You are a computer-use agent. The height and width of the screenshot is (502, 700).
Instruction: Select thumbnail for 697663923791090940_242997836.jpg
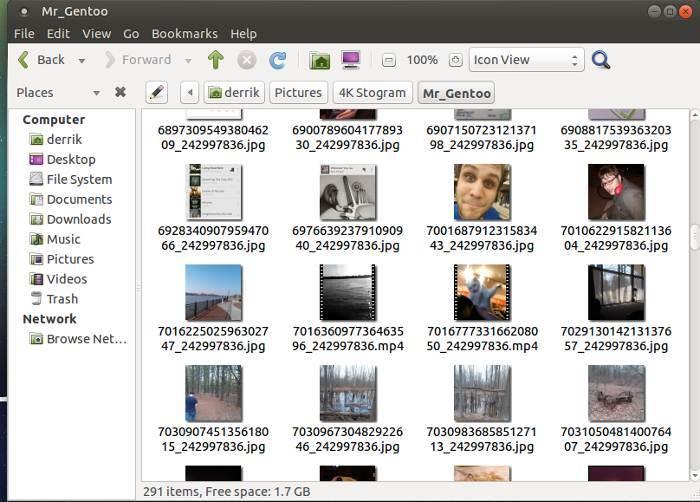click(348, 192)
